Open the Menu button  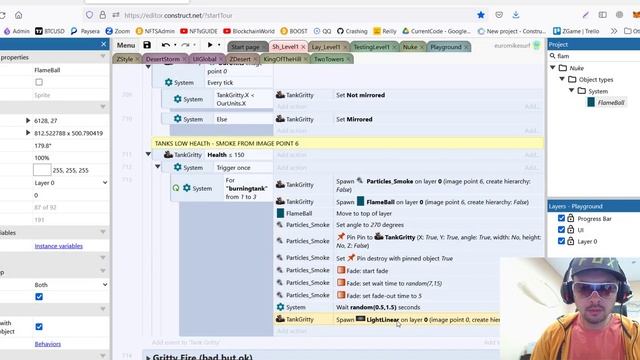[126, 45]
